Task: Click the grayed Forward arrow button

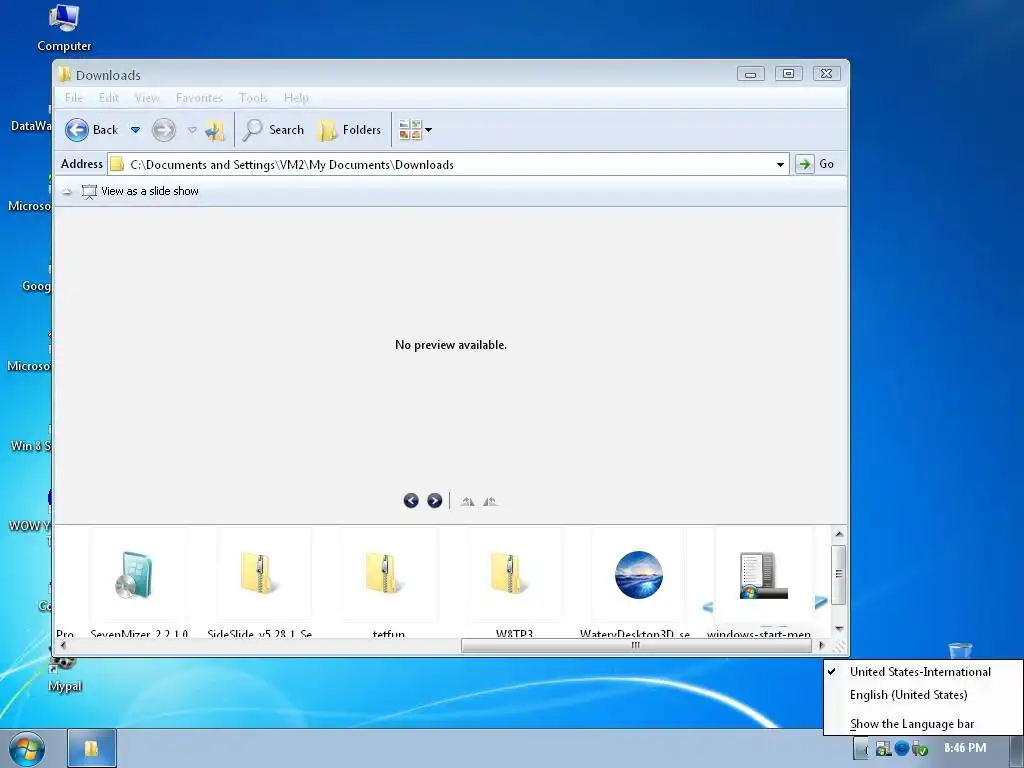Action: 164,130
